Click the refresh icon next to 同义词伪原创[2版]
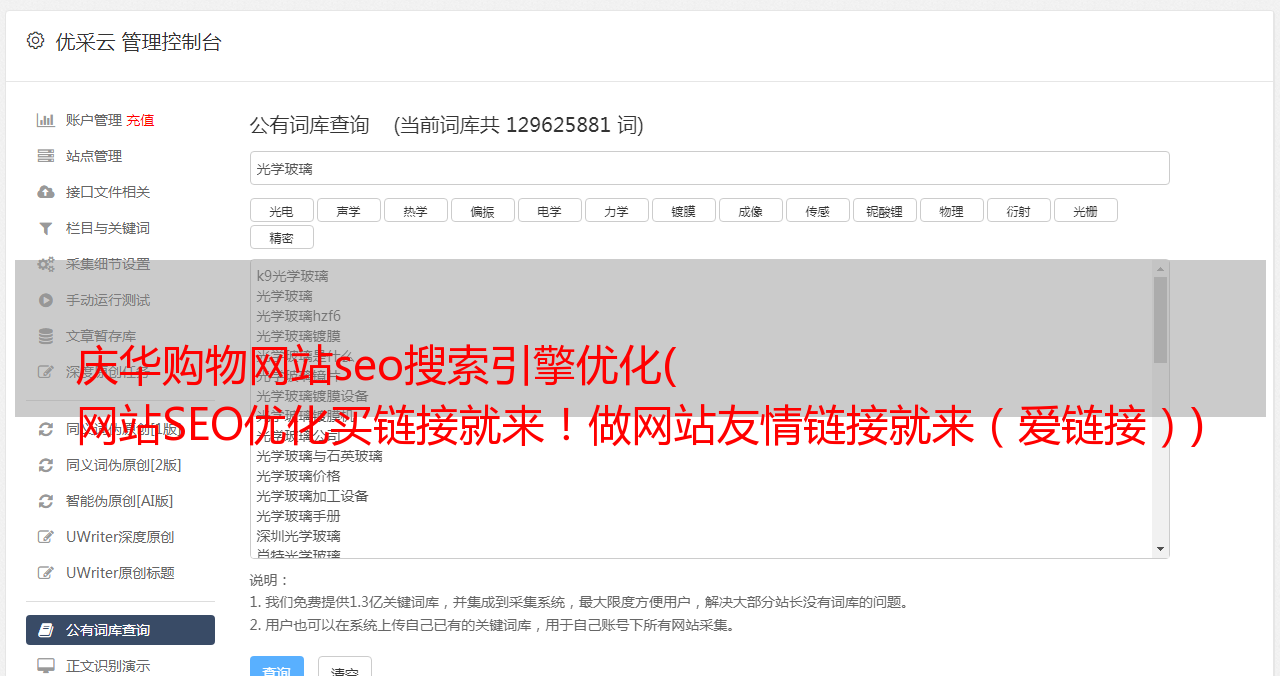The width and height of the screenshot is (1280, 676). 45,465
